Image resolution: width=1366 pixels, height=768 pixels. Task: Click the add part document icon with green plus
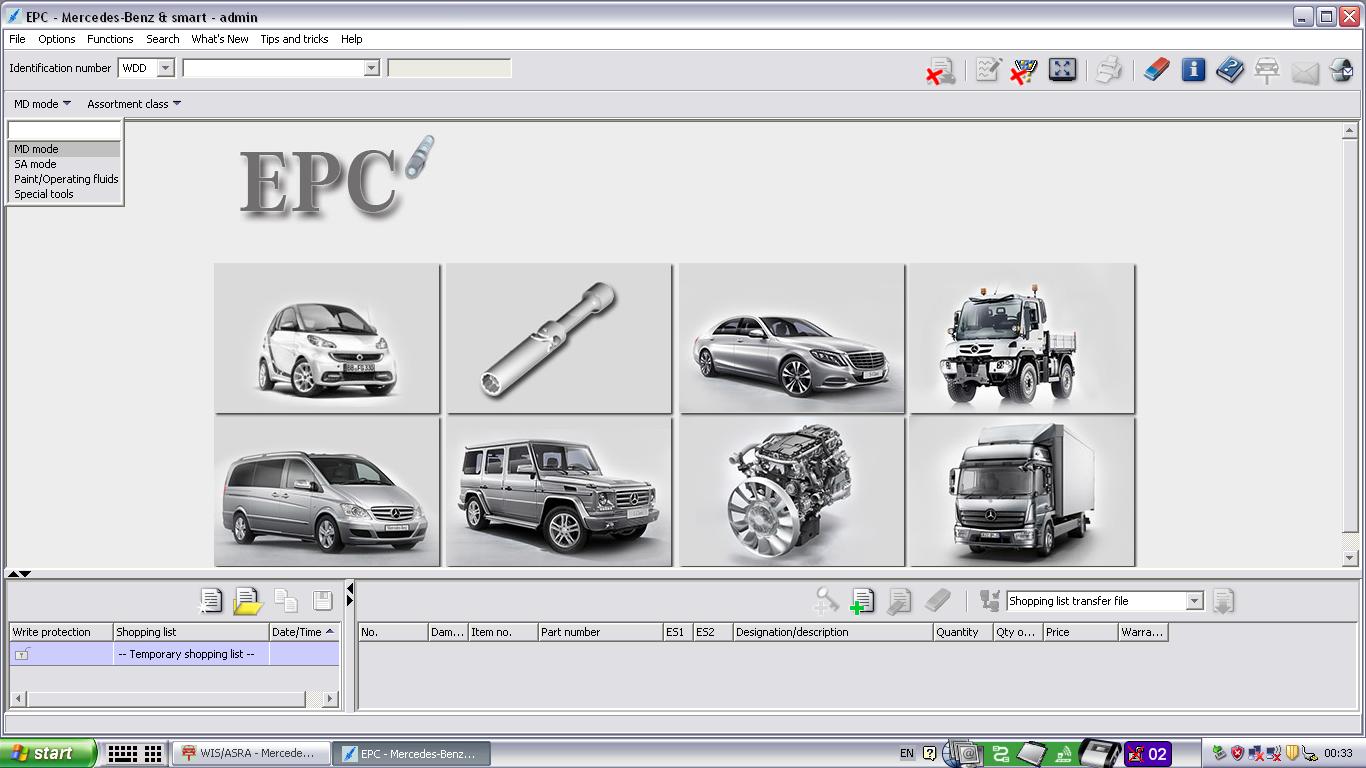point(861,600)
